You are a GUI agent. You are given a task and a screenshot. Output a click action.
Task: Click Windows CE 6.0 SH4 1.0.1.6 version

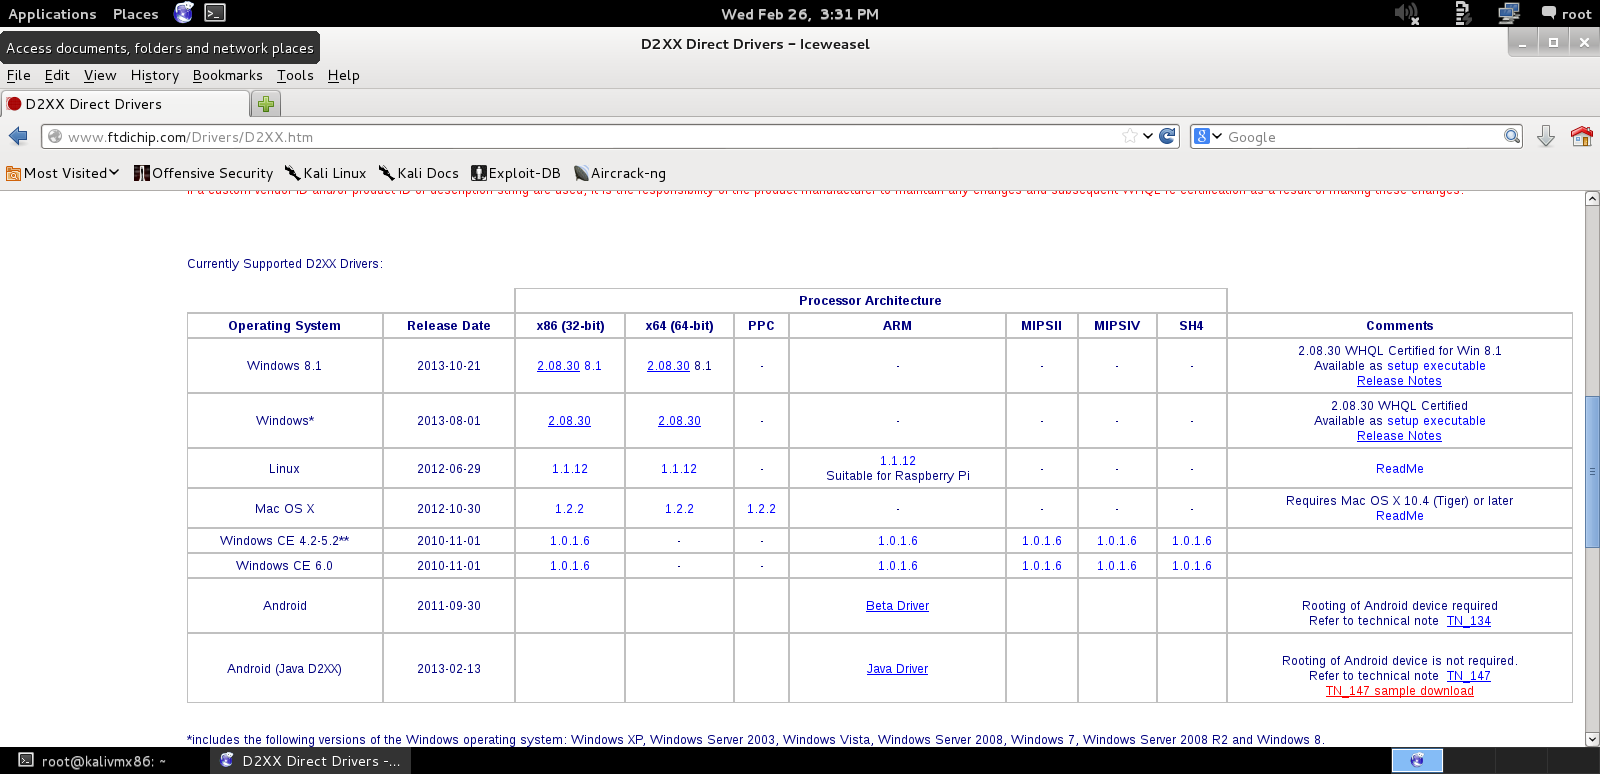[1191, 566]
